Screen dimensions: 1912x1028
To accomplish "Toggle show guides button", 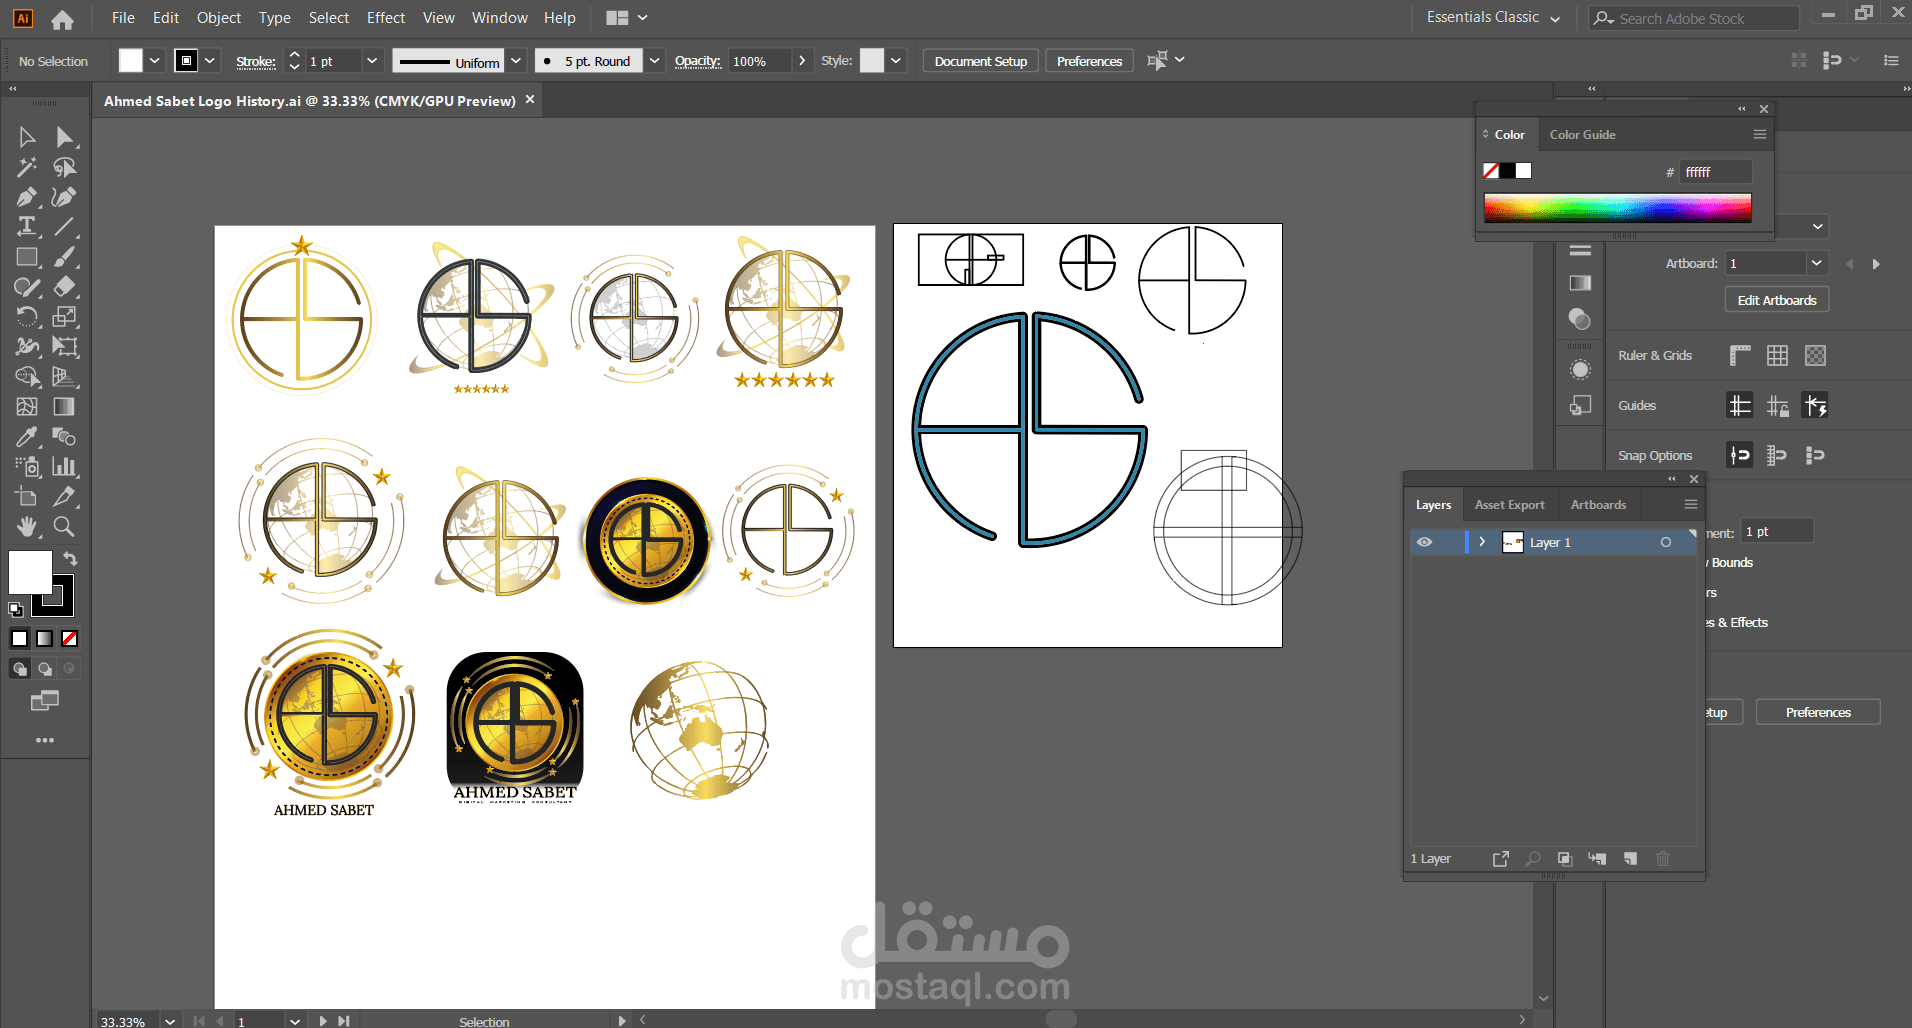I will [x=1740, y=406].
